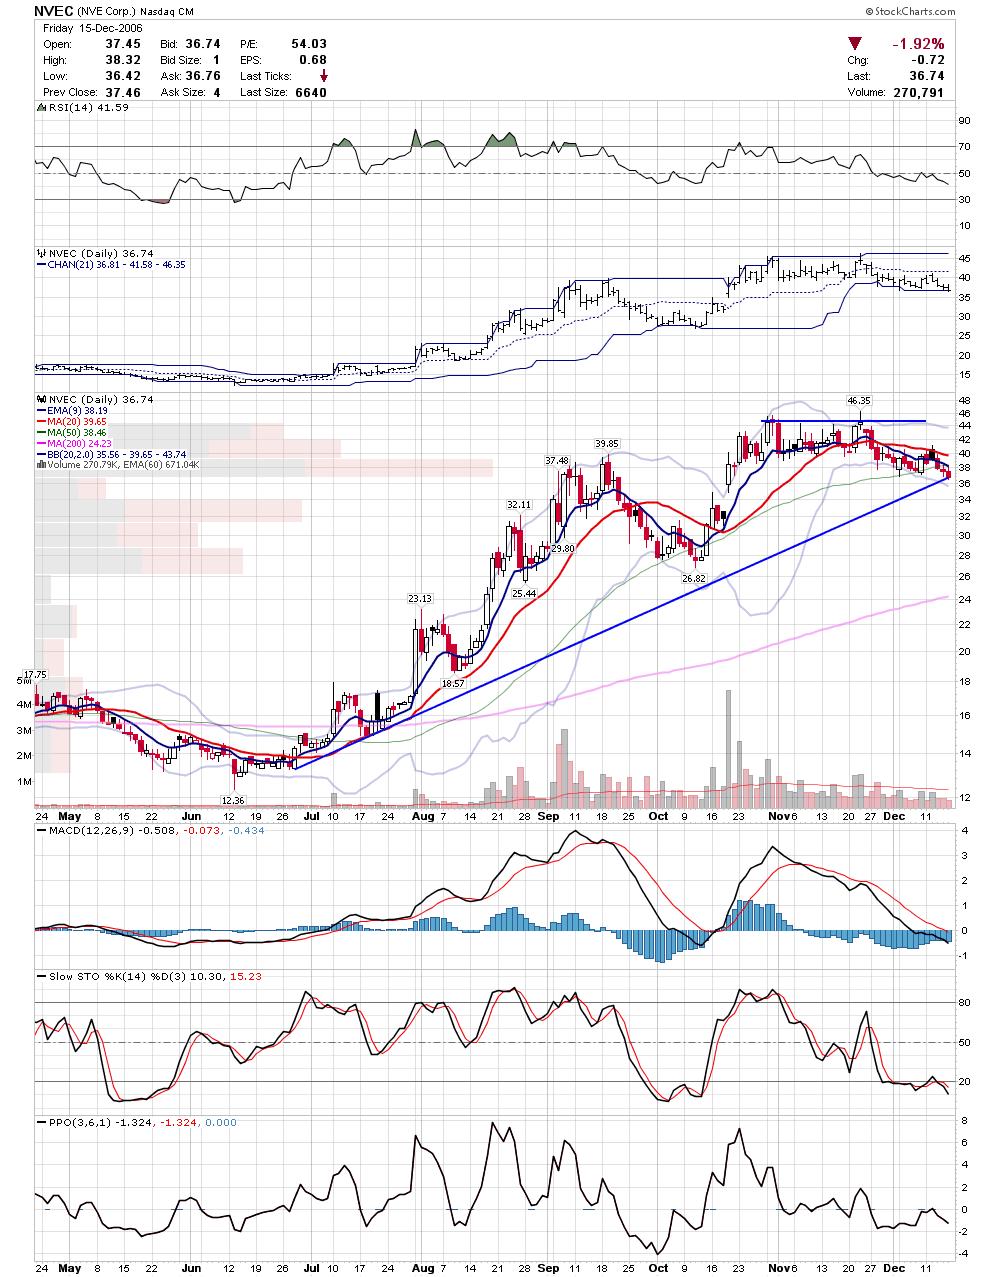Screen dimensions: 990x1277
Task: Click the Ask Size value 4
Action: 215,92
